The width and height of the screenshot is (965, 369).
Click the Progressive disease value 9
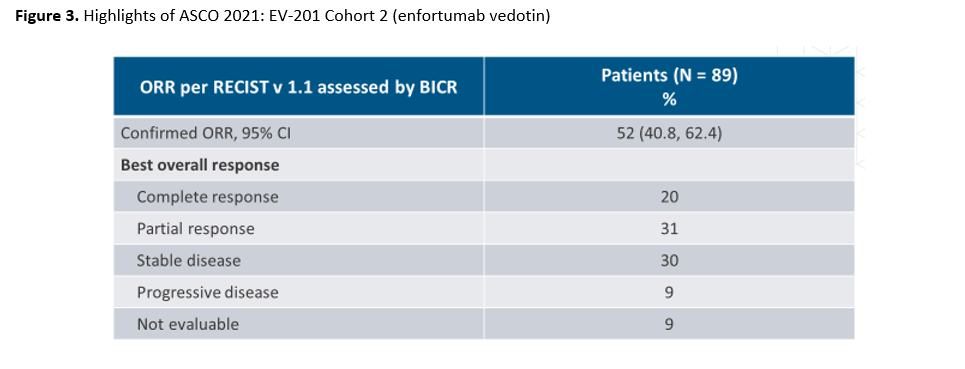(x=669, y=292)
